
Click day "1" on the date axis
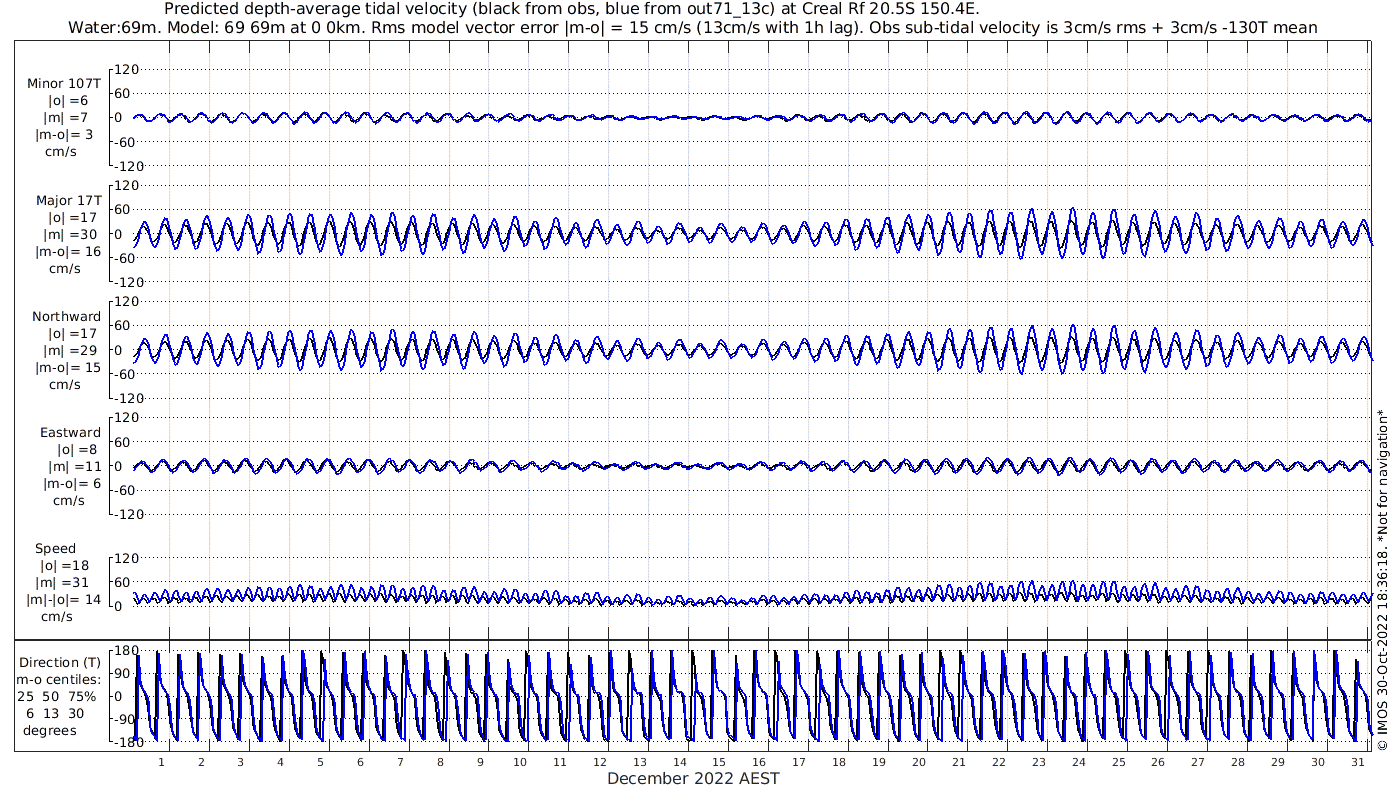tap(161, 762)
